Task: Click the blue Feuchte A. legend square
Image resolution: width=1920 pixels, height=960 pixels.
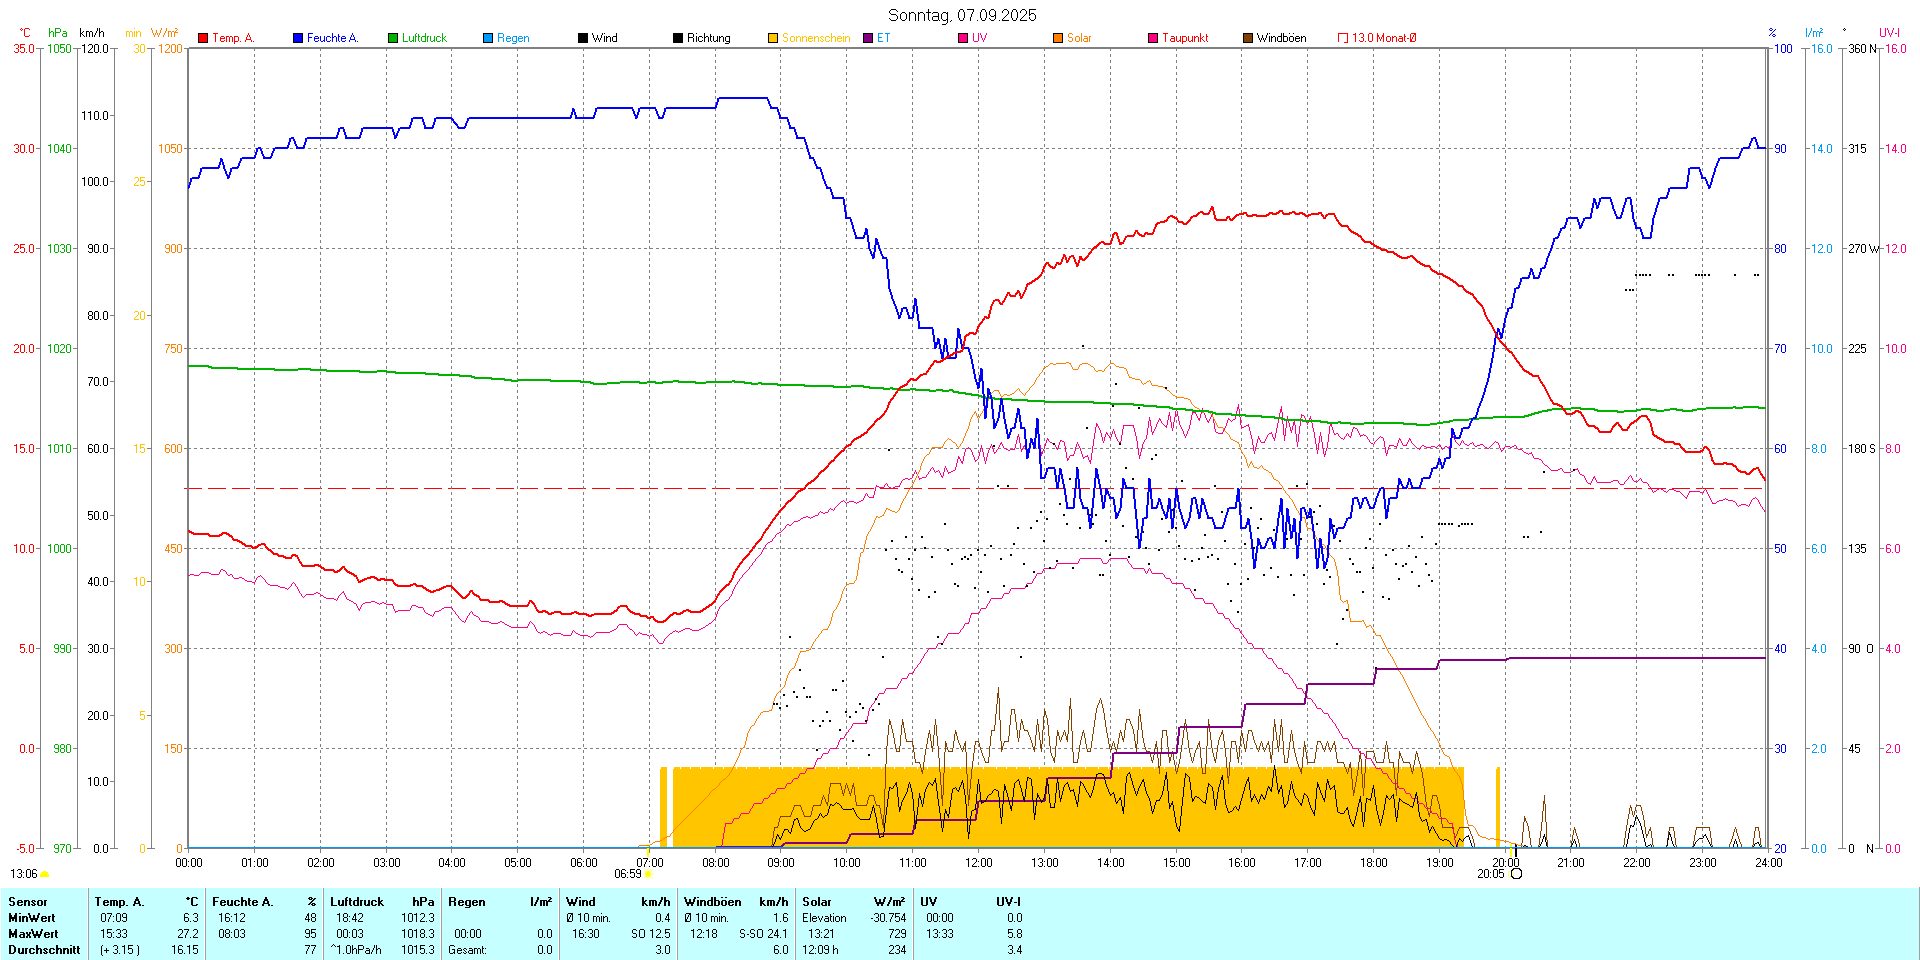Action: 298,38
